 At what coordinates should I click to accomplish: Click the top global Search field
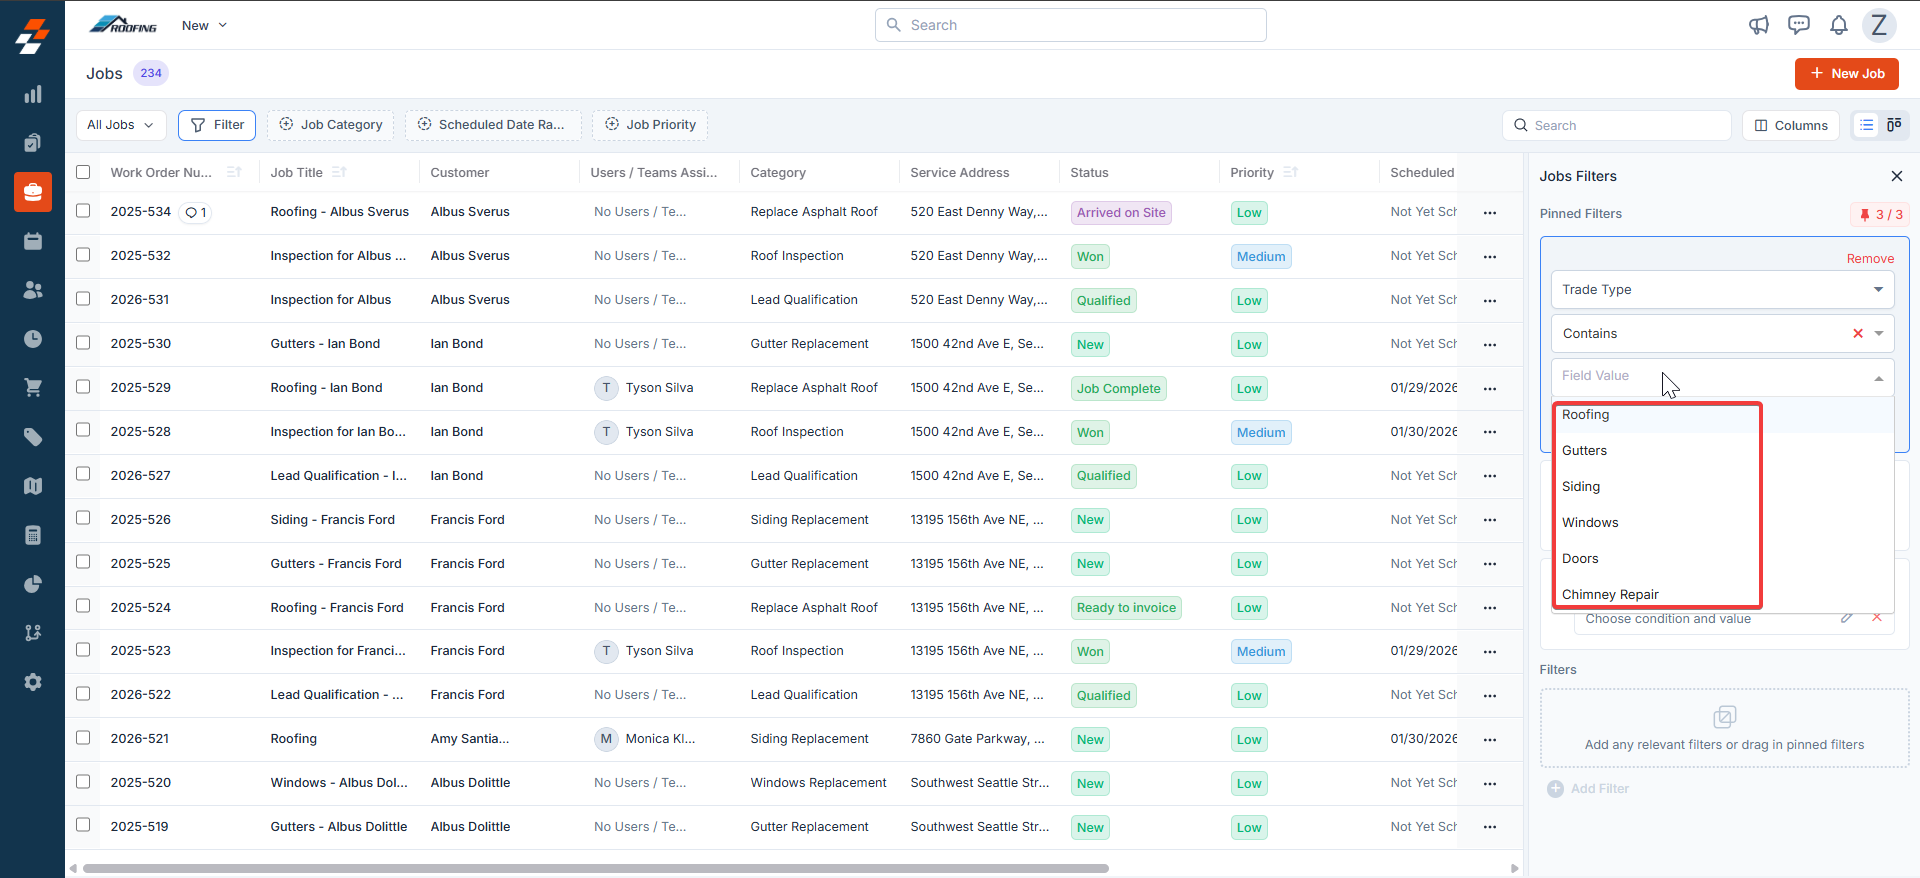[1071, 25]
